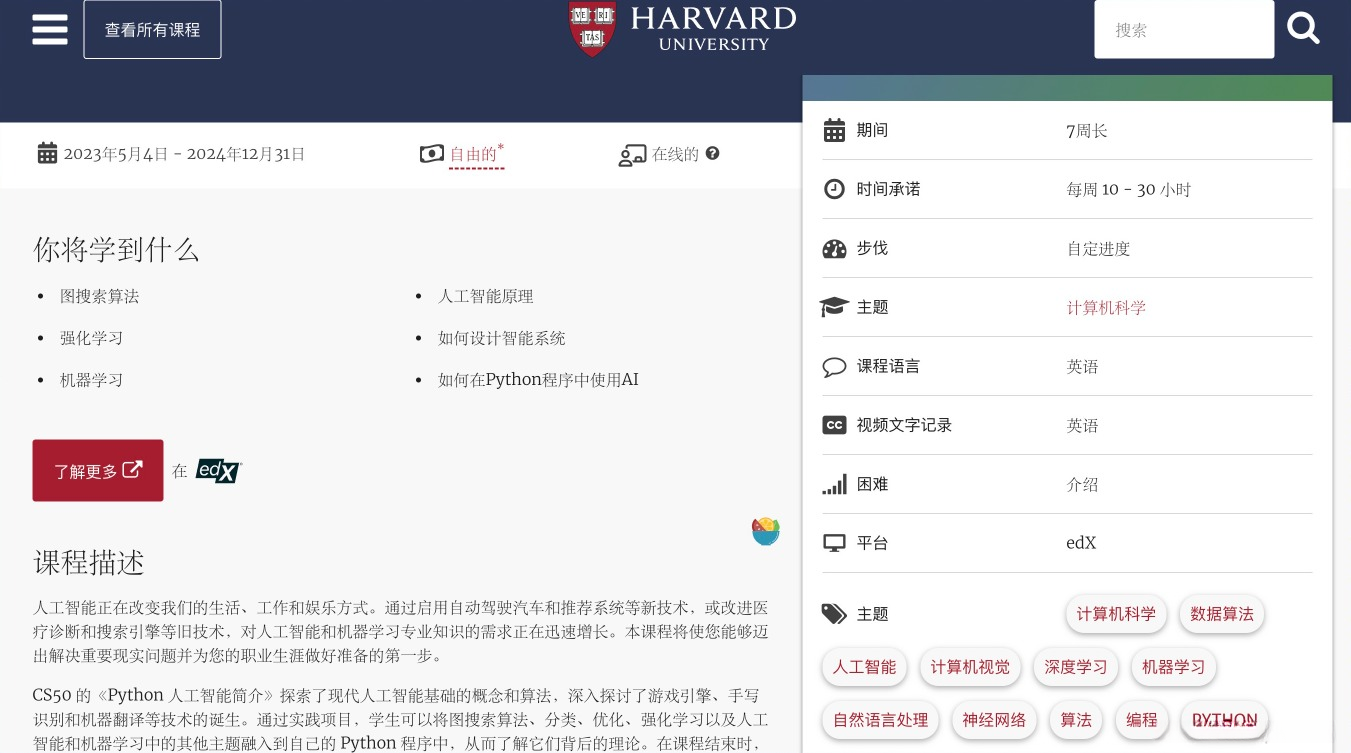Click the calendar icon beside 2023年5月4日
Viewport: 1351px width, 753px height.
(47, 153)
